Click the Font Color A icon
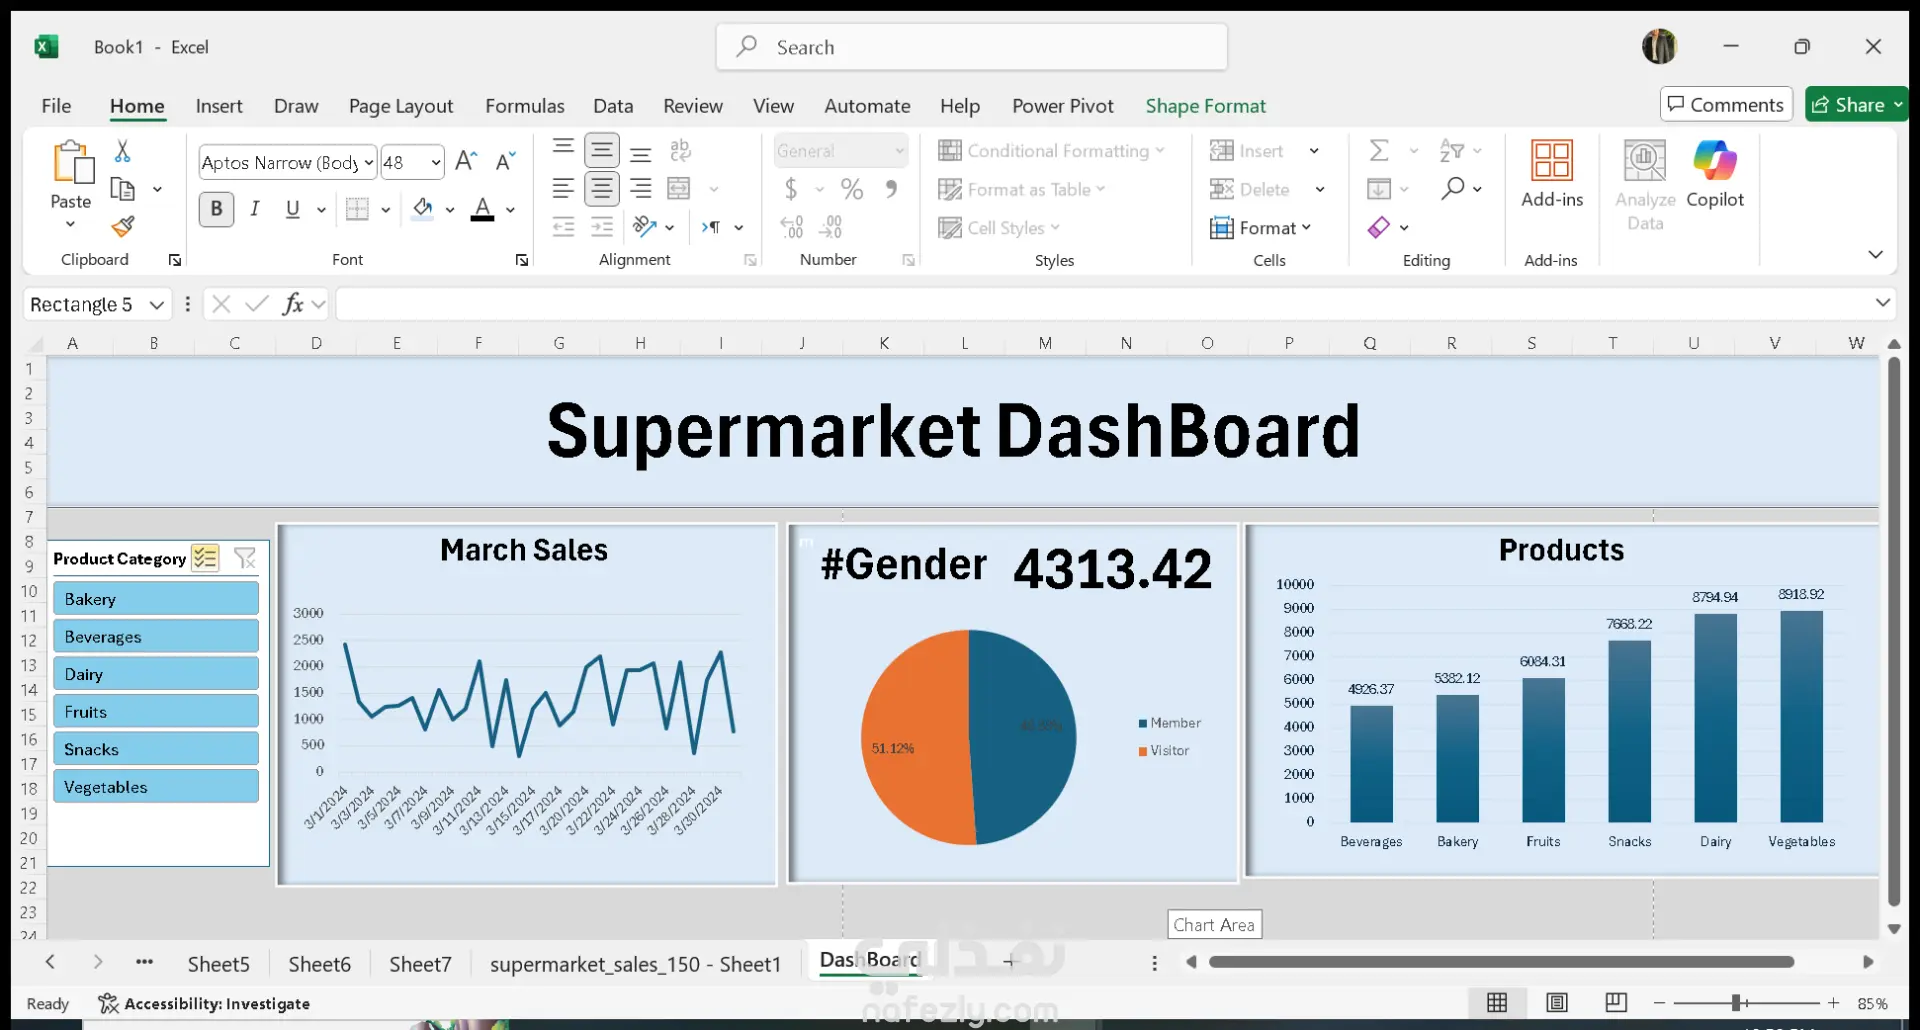The width and height of the screenshot is (1920, 1030). [483, 209]
